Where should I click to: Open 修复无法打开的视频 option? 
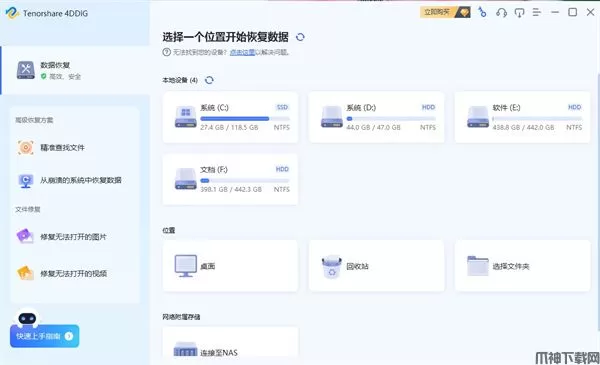point(75,273)
